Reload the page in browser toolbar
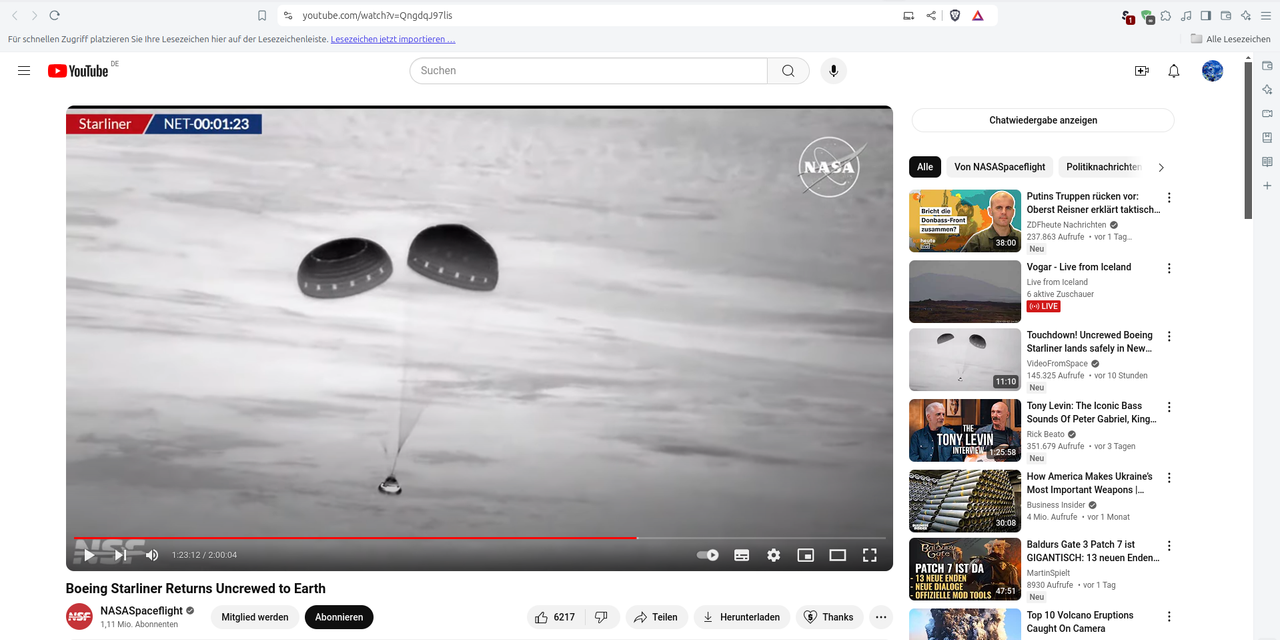Screen dimensions: 1280x640 54,15
